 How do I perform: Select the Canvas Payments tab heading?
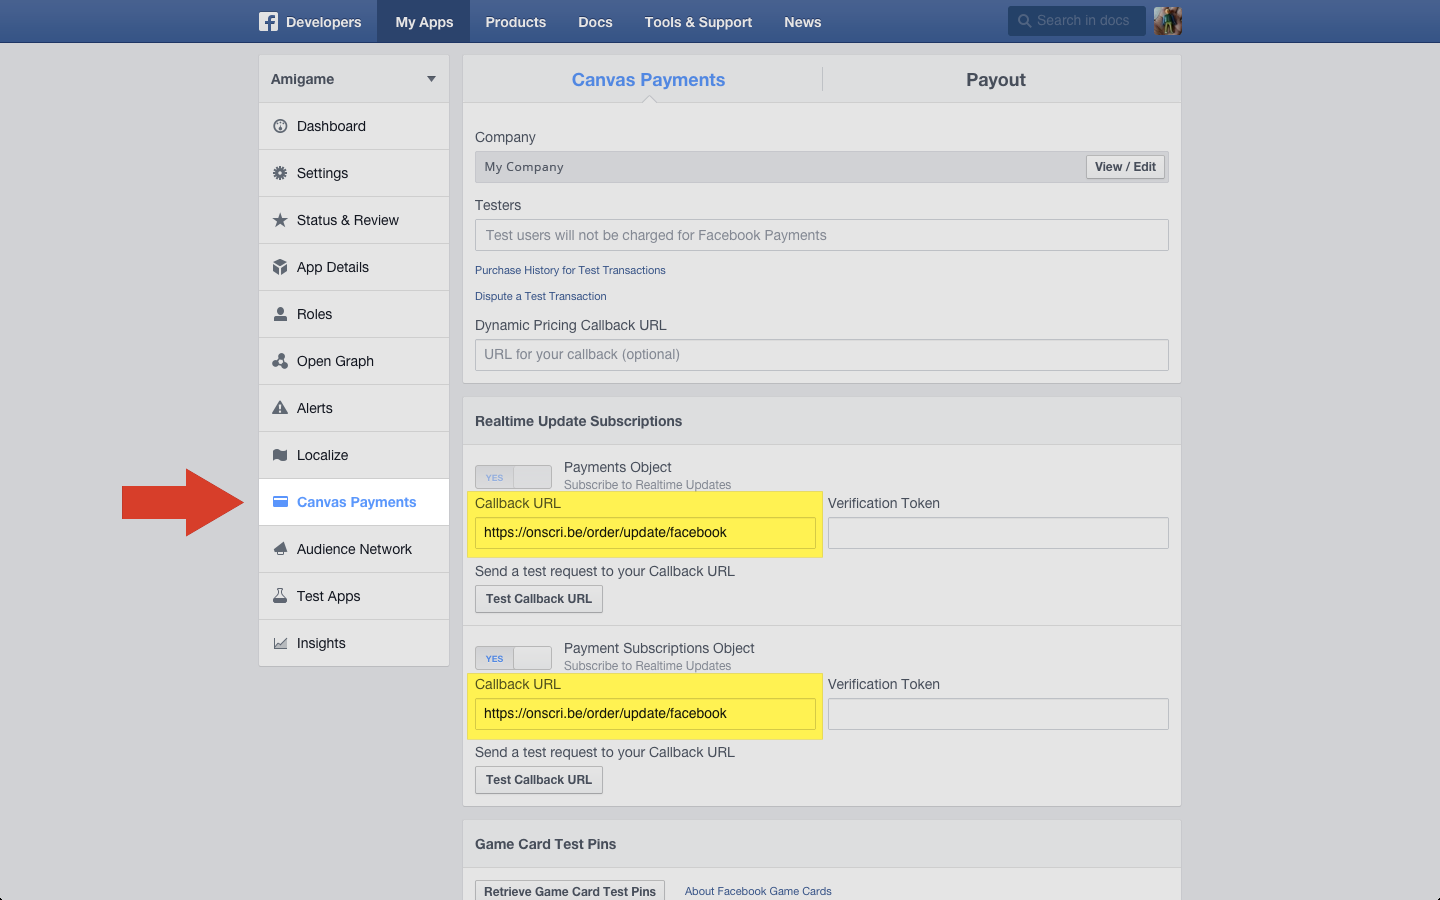pyautogui.click(x=648, y=80)
